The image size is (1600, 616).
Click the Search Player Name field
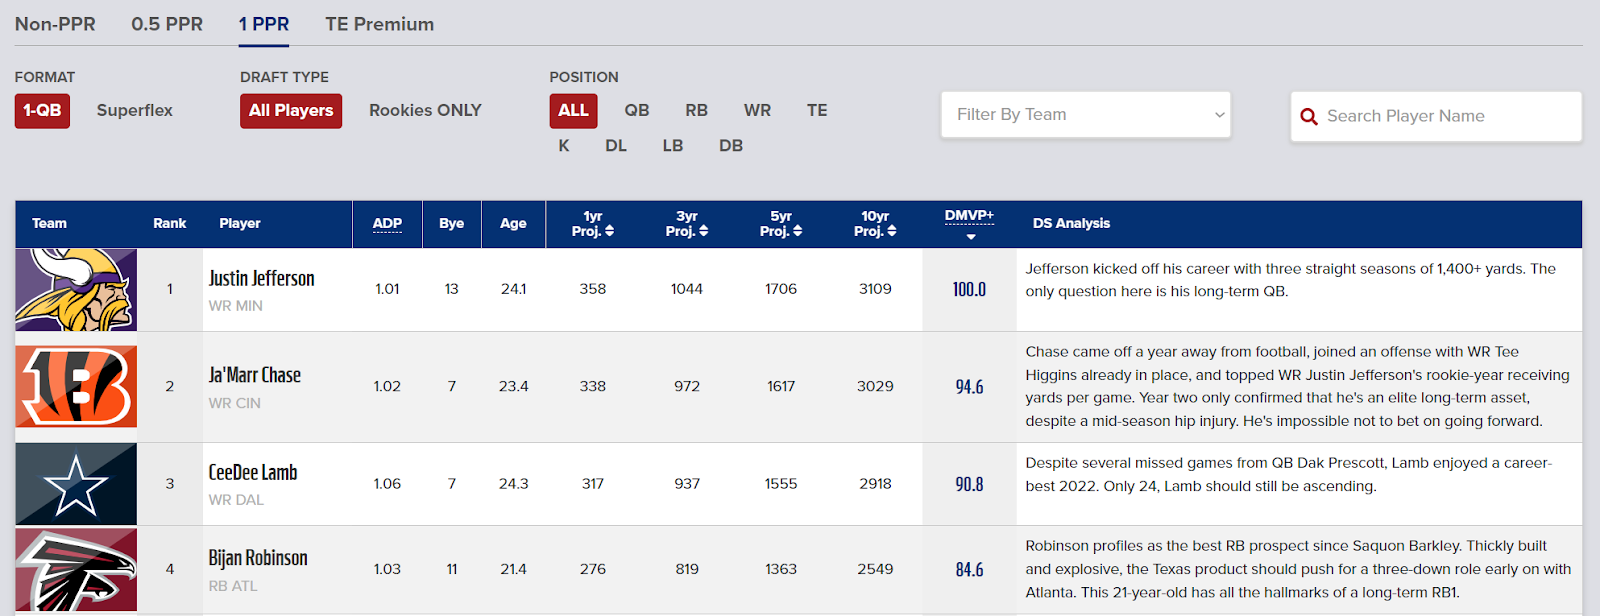coord(1436,117)
